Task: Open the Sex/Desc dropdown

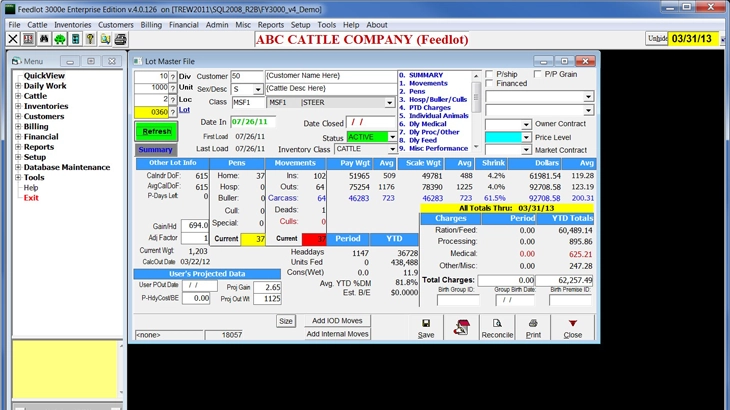Action: pos(257,89)
